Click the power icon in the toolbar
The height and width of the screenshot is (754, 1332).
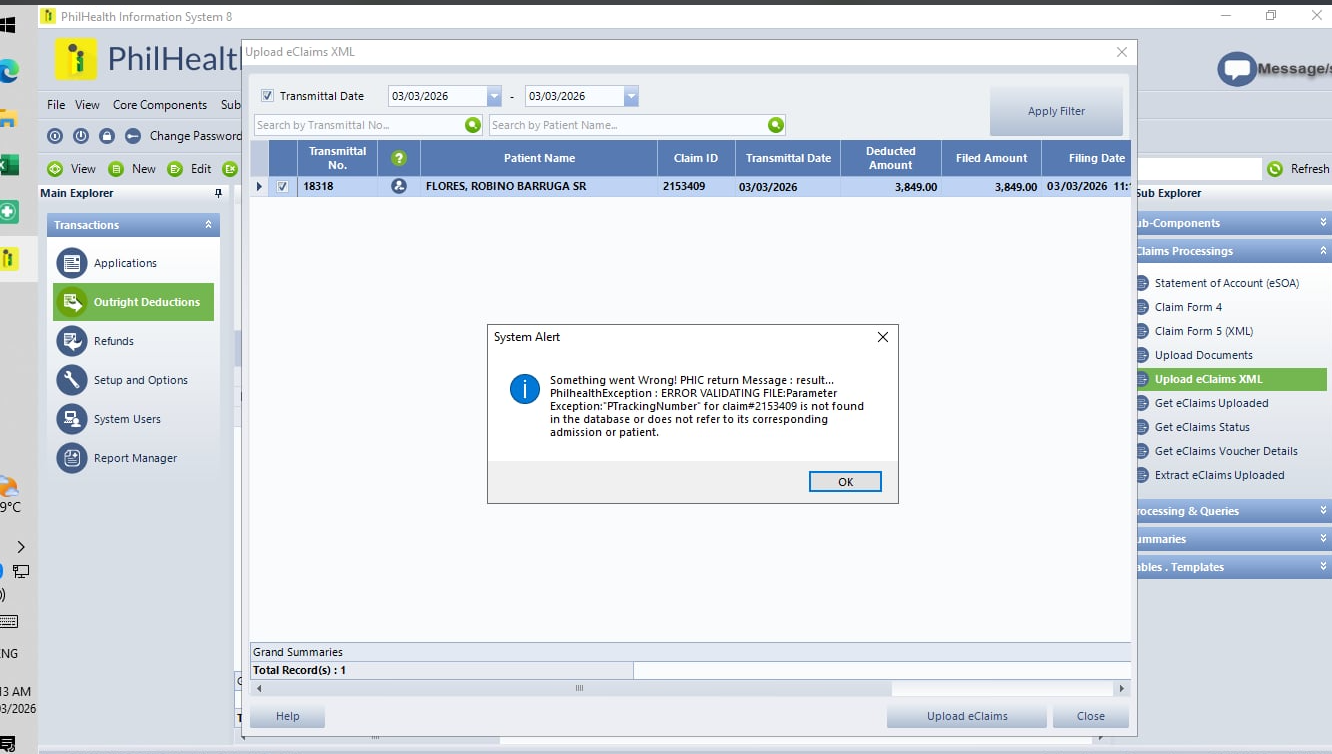pyautogui.click(x=81, y=136)
